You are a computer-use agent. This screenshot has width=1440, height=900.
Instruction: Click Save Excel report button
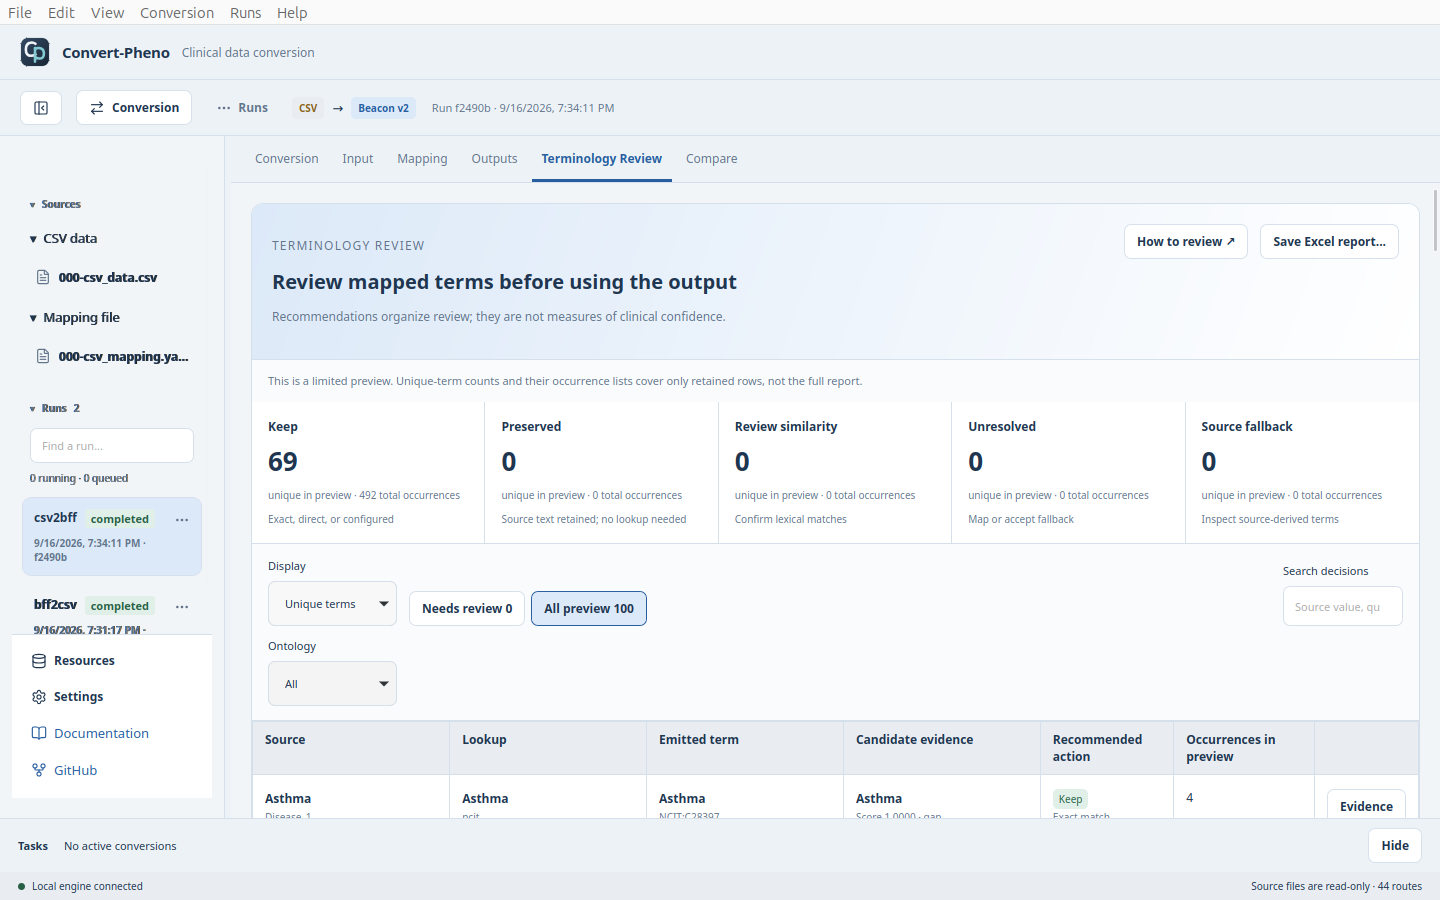[x=1329, y=242]
